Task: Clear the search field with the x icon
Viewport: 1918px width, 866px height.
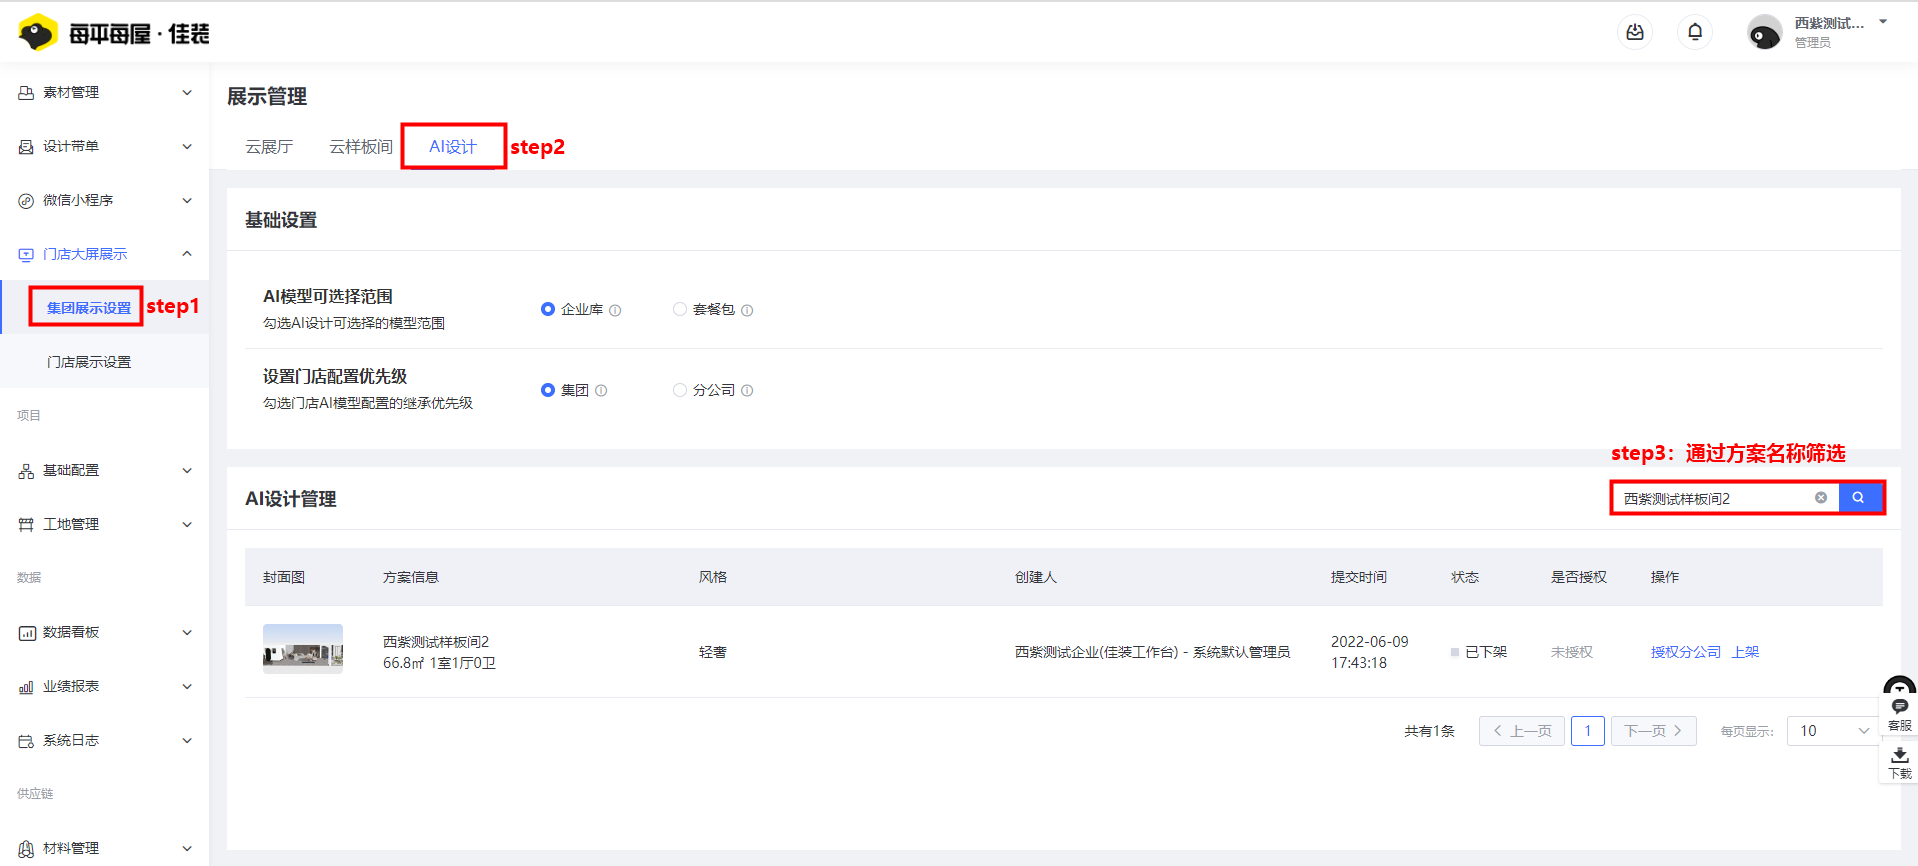Action: [x=1821, y=498]
